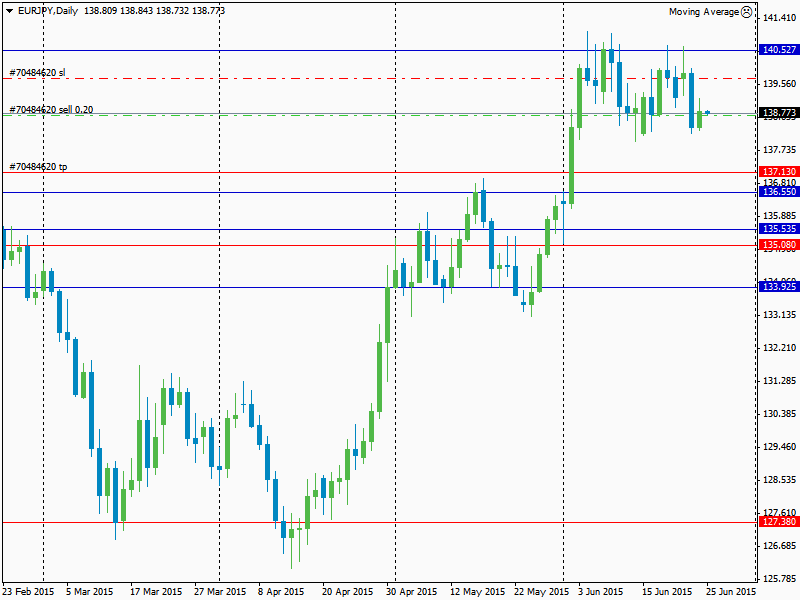This screenshot has width=800, height=600.
Task: Click the 128.535 price axis value
Action: 779,480
